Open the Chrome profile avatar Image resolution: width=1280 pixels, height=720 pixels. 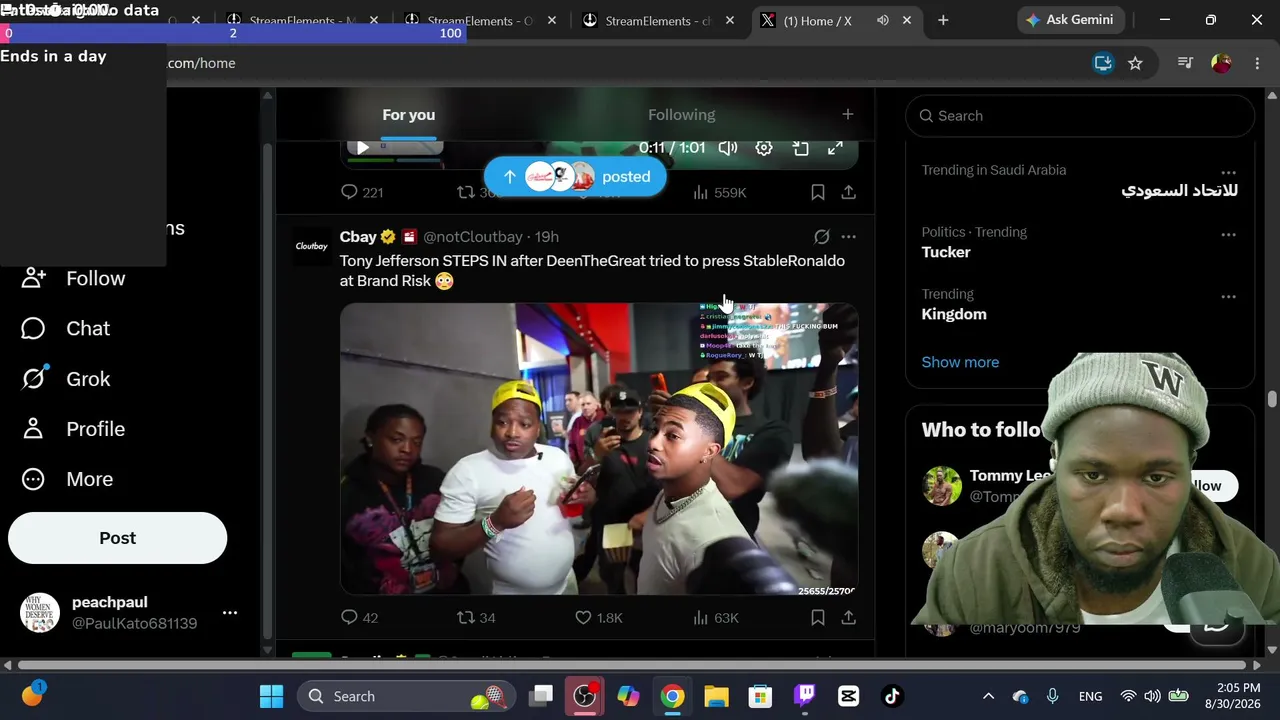pyautogui.click(x=1221, y=63)
